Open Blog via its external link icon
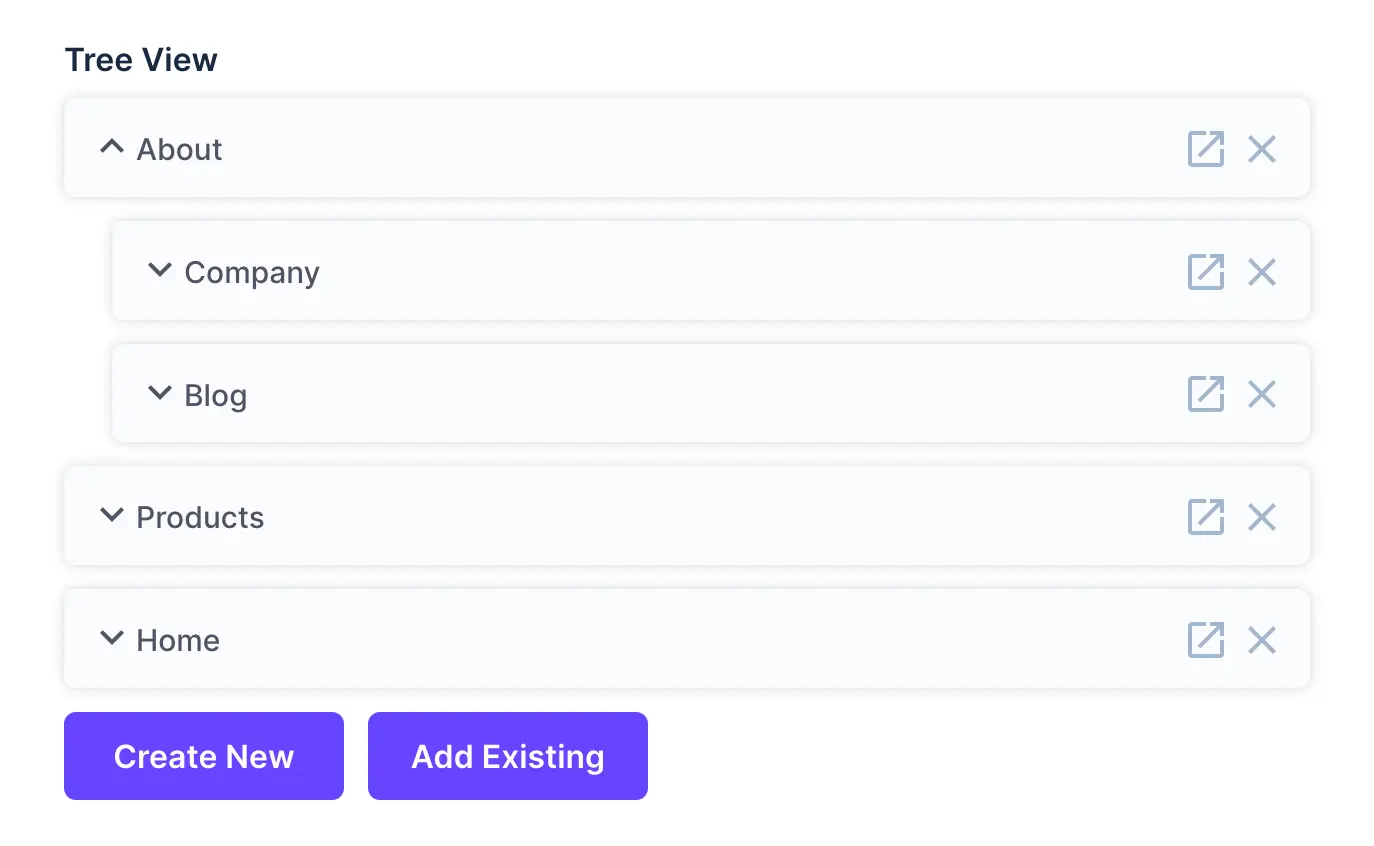 [1206, 394]
